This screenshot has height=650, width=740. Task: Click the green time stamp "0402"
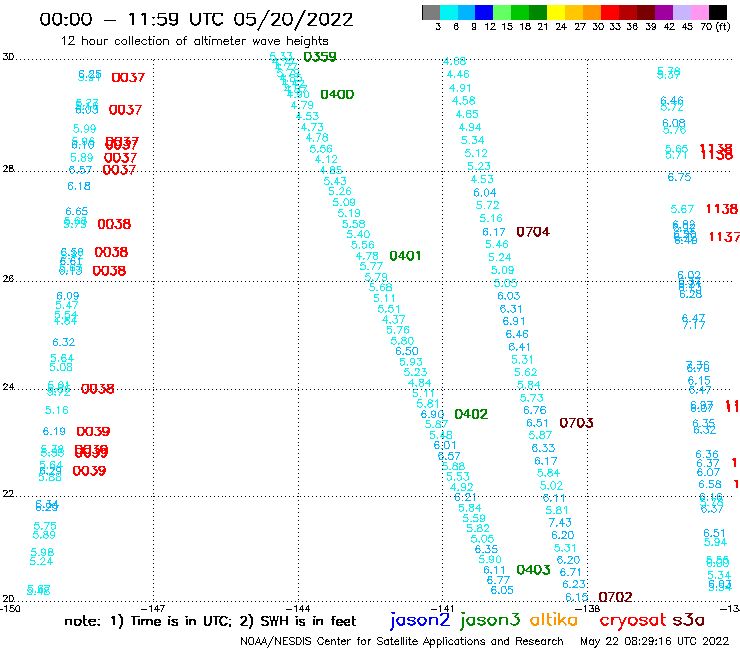(x=471, y=414)
